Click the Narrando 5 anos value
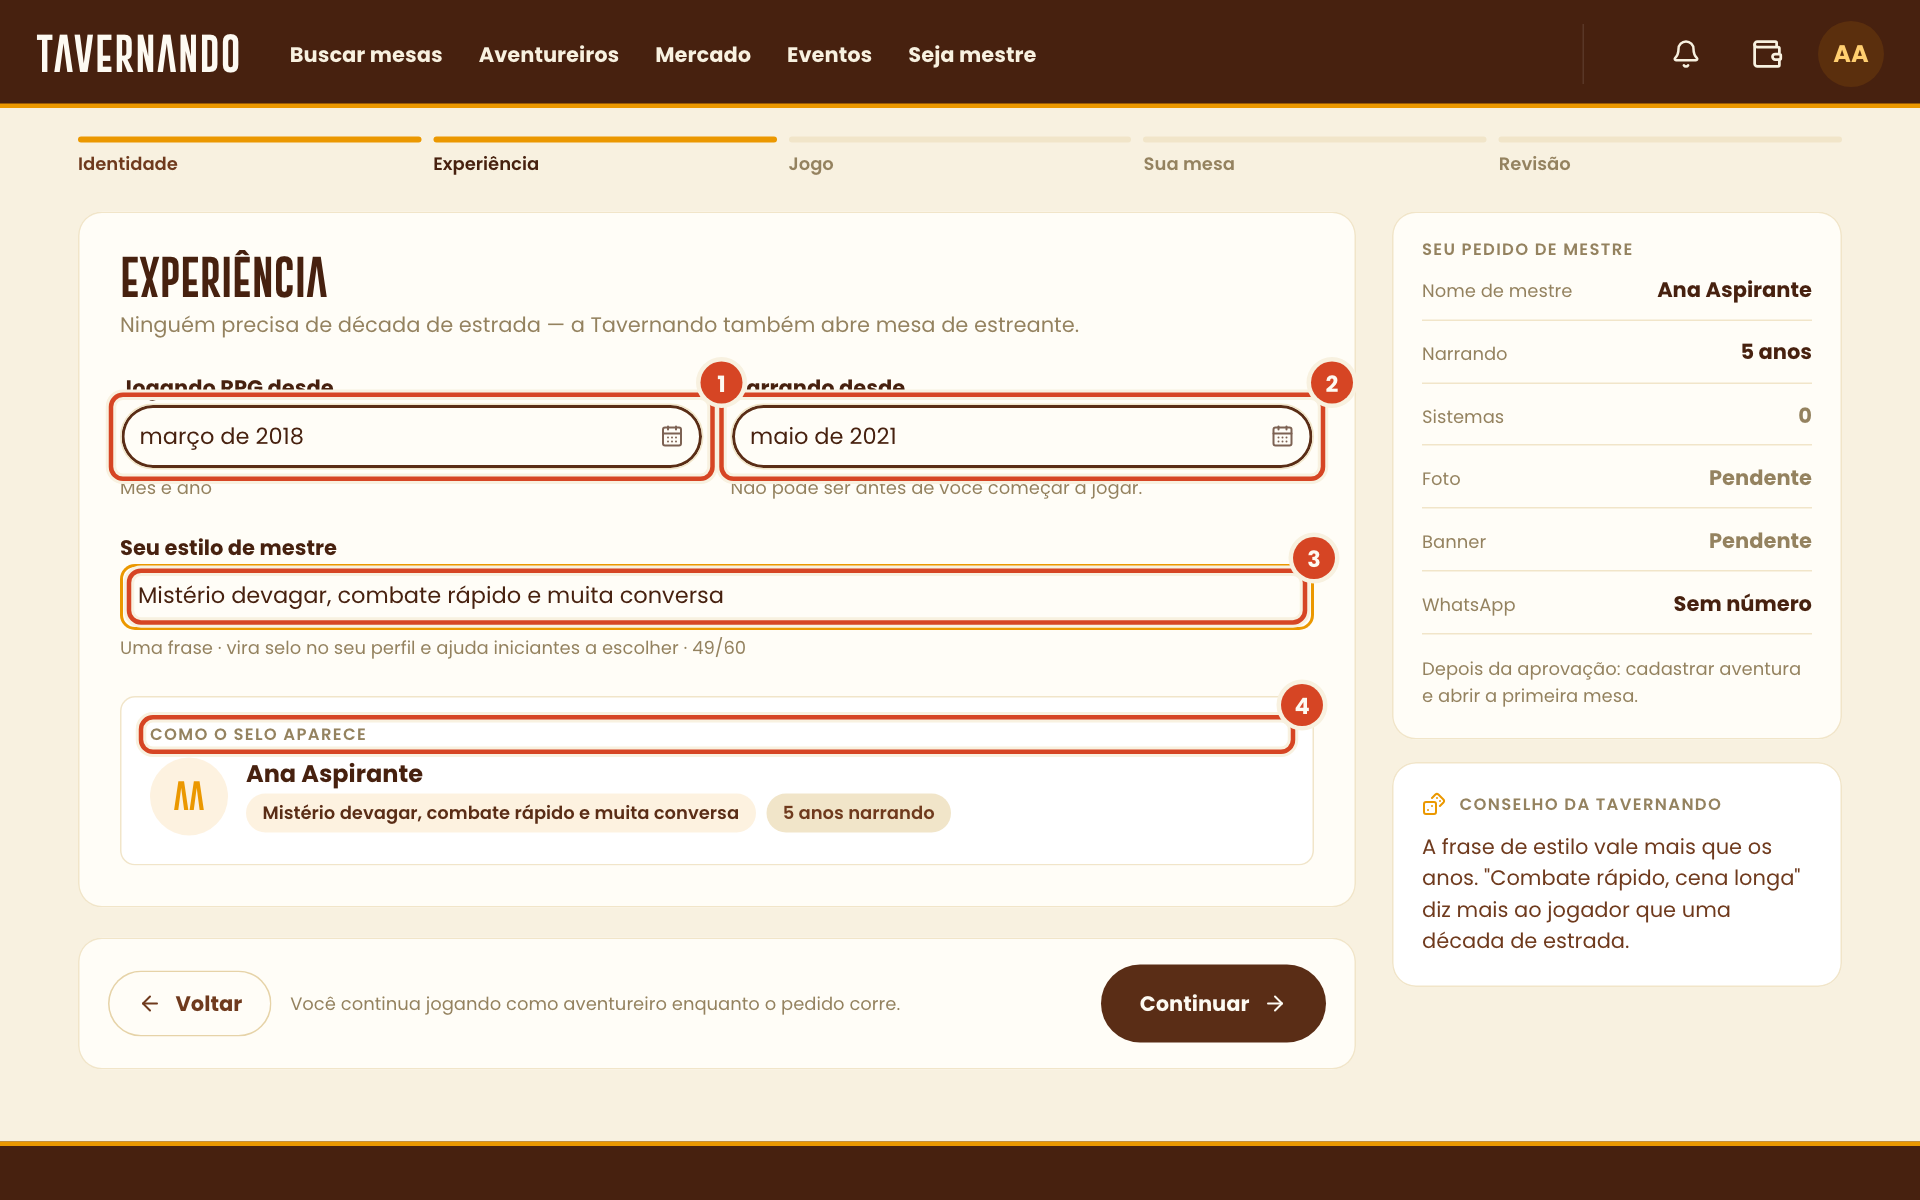 1775,352
